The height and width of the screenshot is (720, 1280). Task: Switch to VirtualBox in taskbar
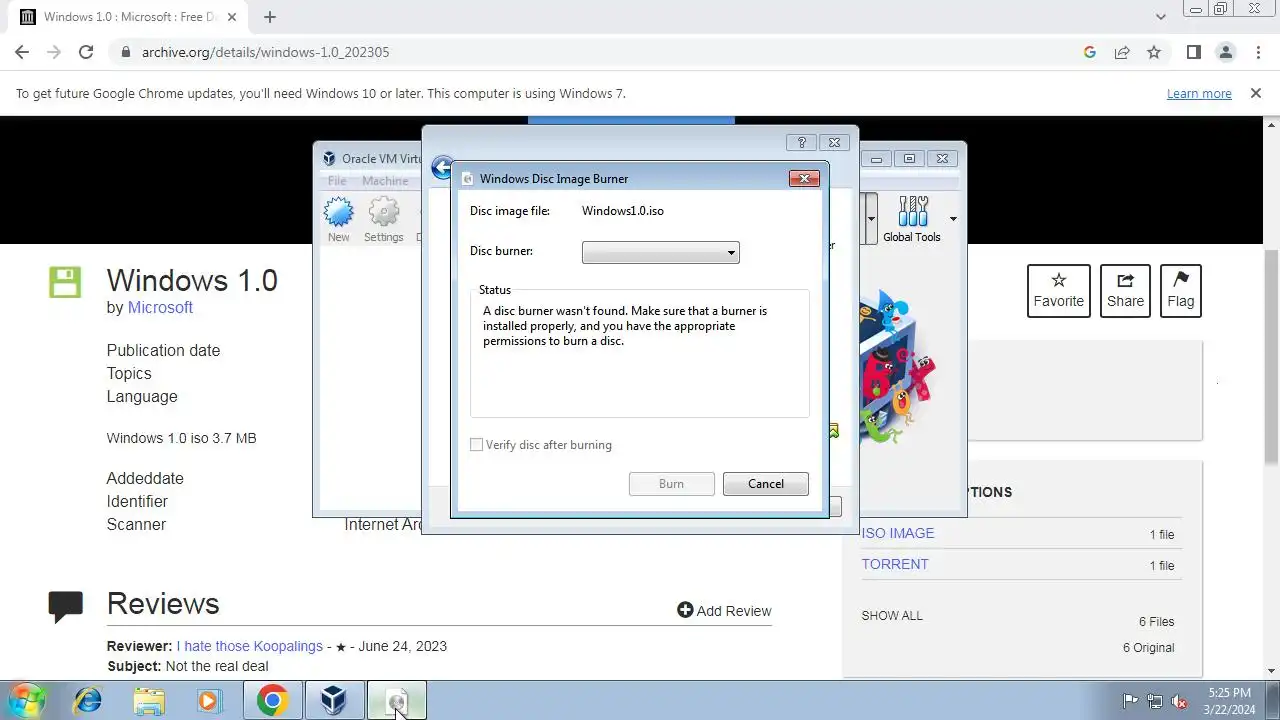click(x=334, y=701)
